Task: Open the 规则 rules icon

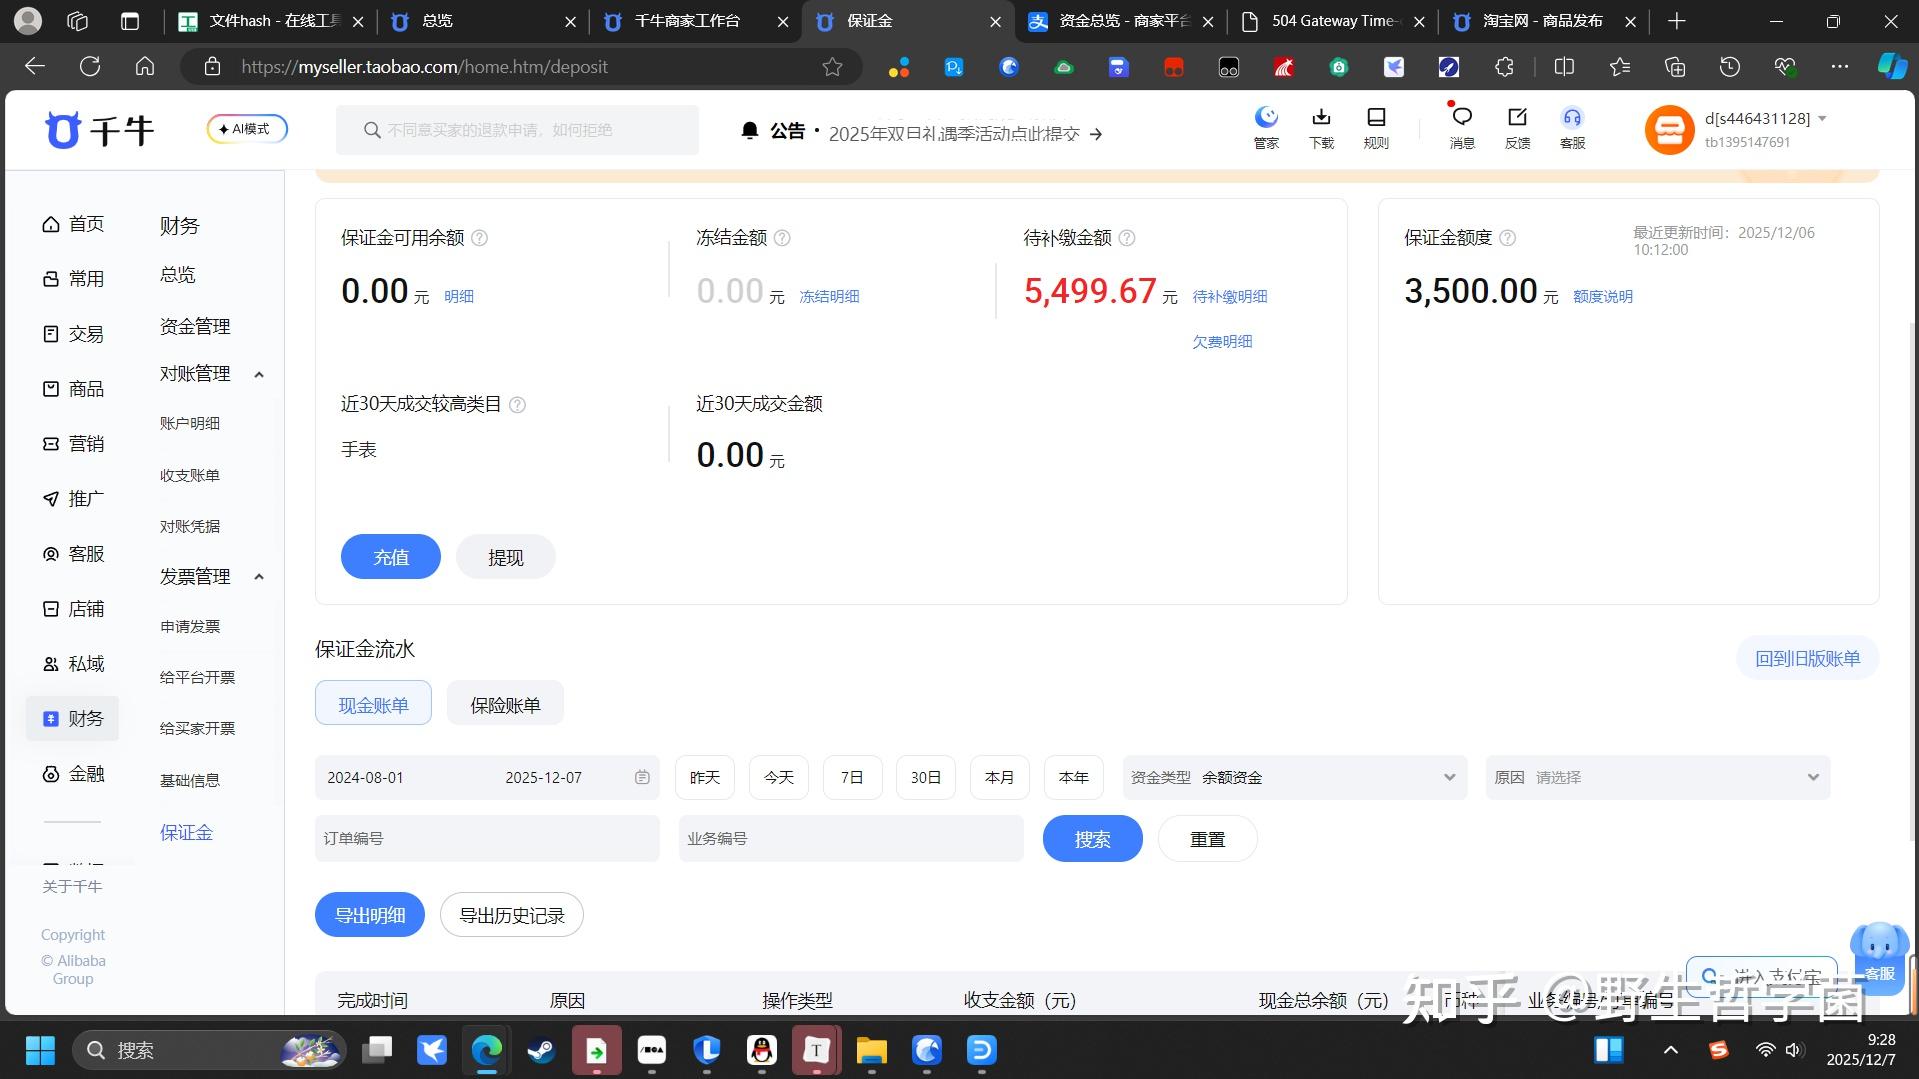Action: pyautogui.click(x=1375, y=127)
